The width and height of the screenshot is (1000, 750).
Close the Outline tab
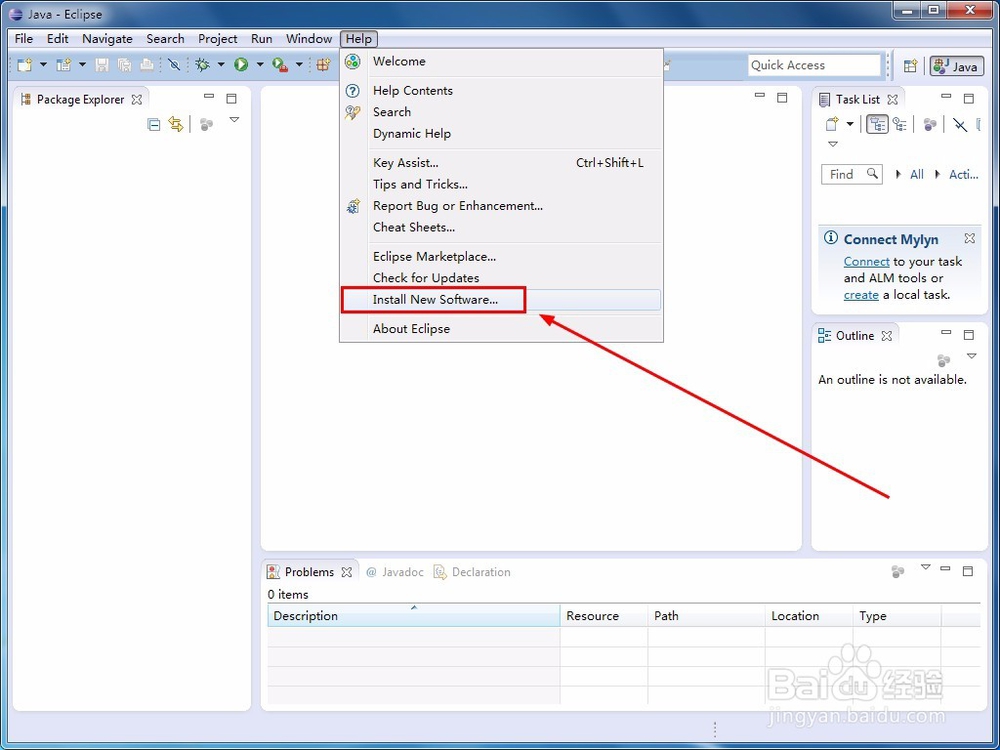coord(887,335)
